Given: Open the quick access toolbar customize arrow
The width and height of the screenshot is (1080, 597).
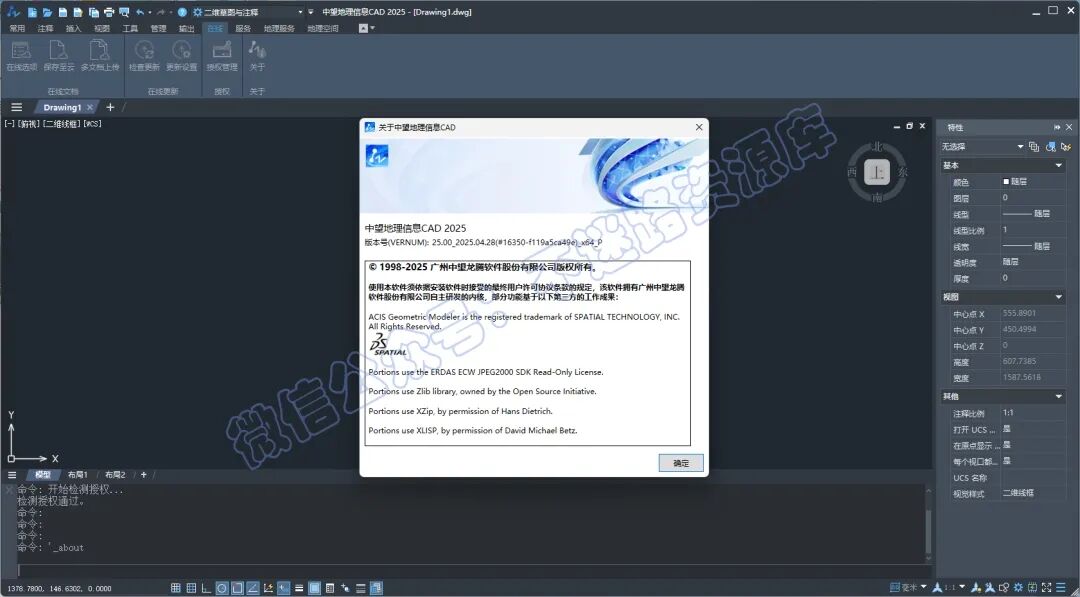Looking at the screenshot, I should click(x=311, y=12).
